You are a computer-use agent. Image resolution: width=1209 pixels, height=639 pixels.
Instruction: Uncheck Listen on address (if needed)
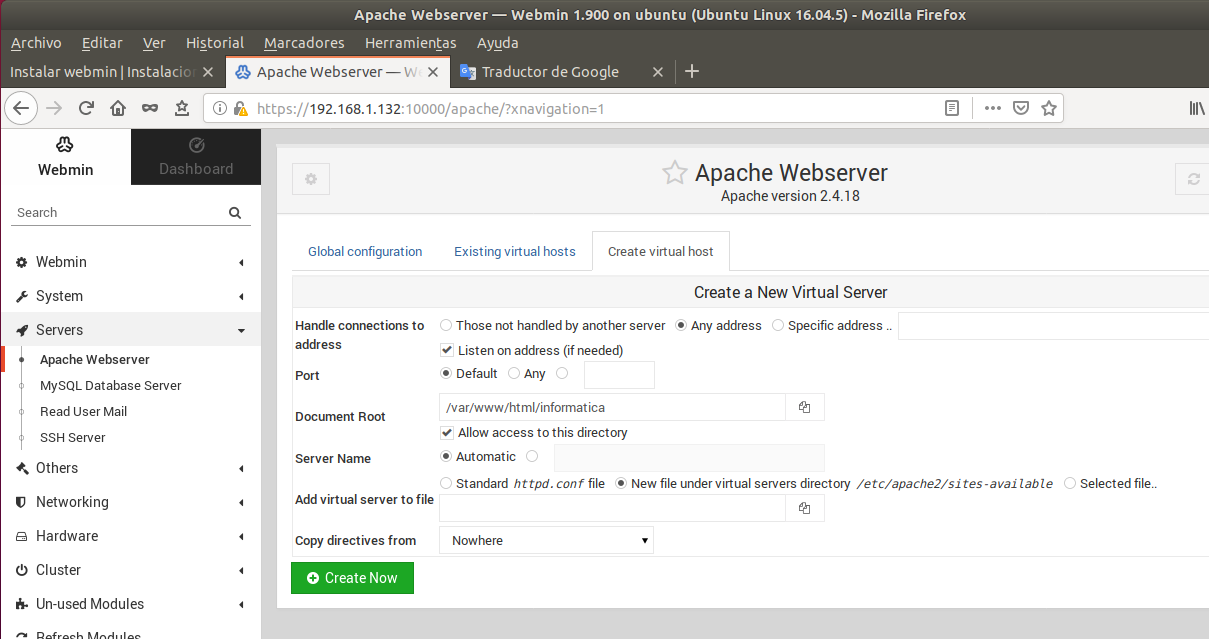point(447,351)
